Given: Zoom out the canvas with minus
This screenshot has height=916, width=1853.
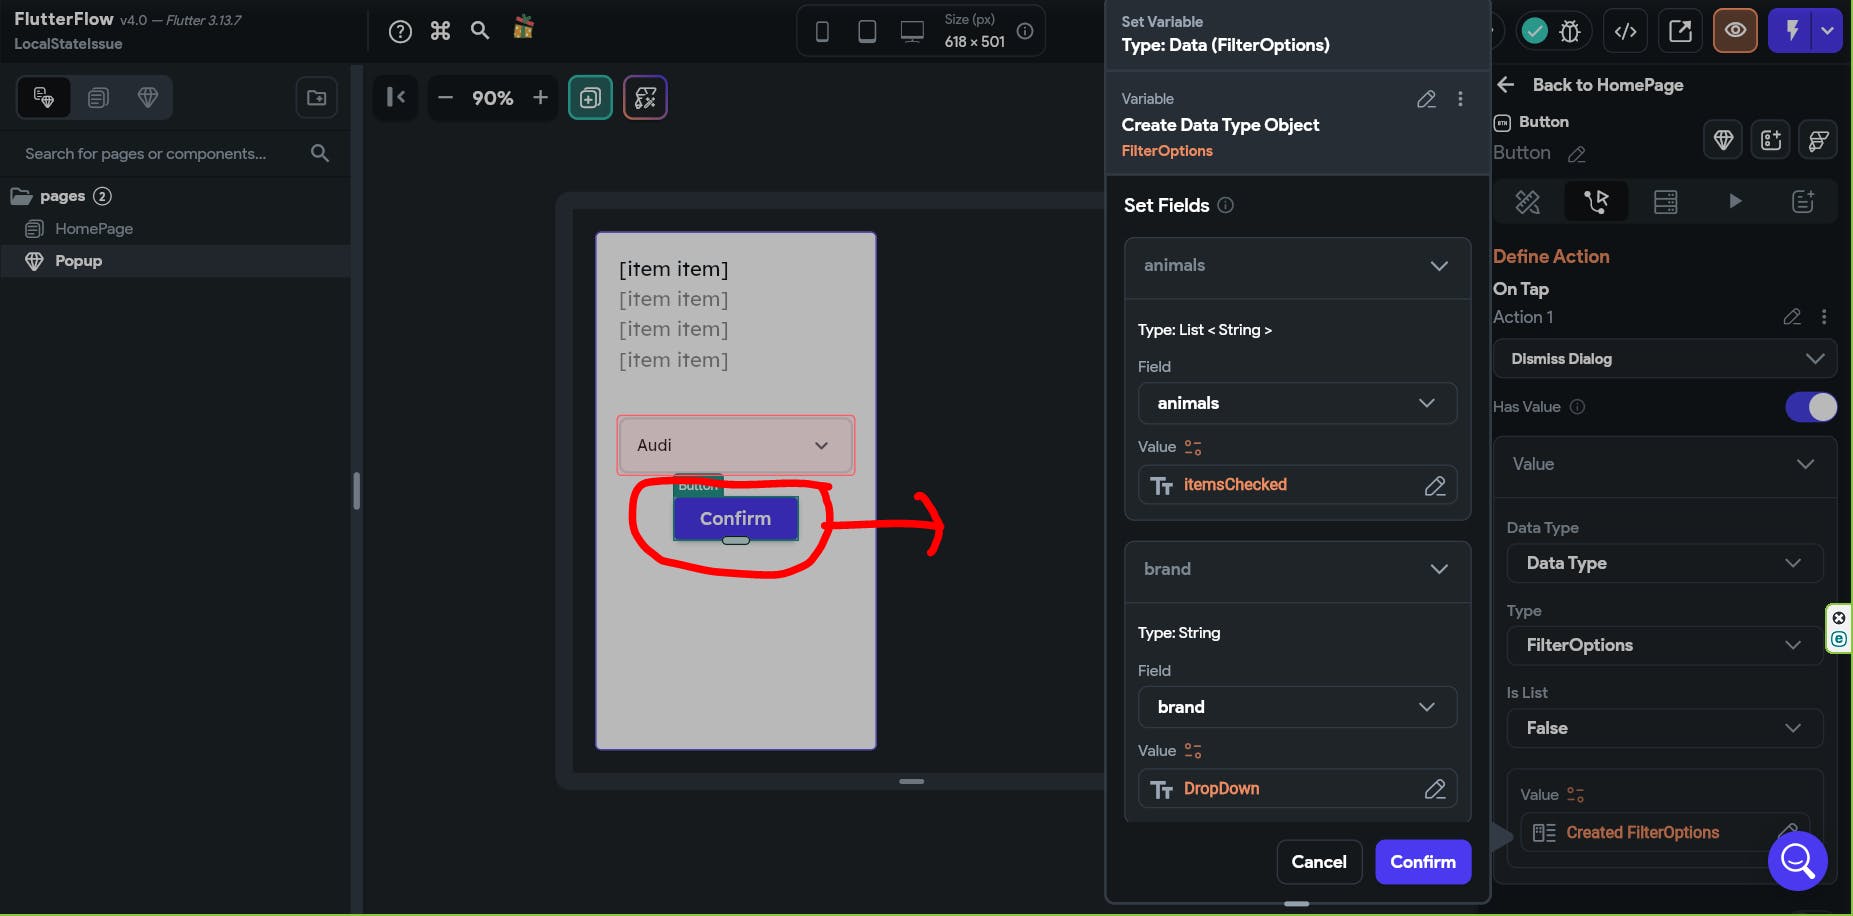Looking at the screenshot, I should tap(446, 97).
